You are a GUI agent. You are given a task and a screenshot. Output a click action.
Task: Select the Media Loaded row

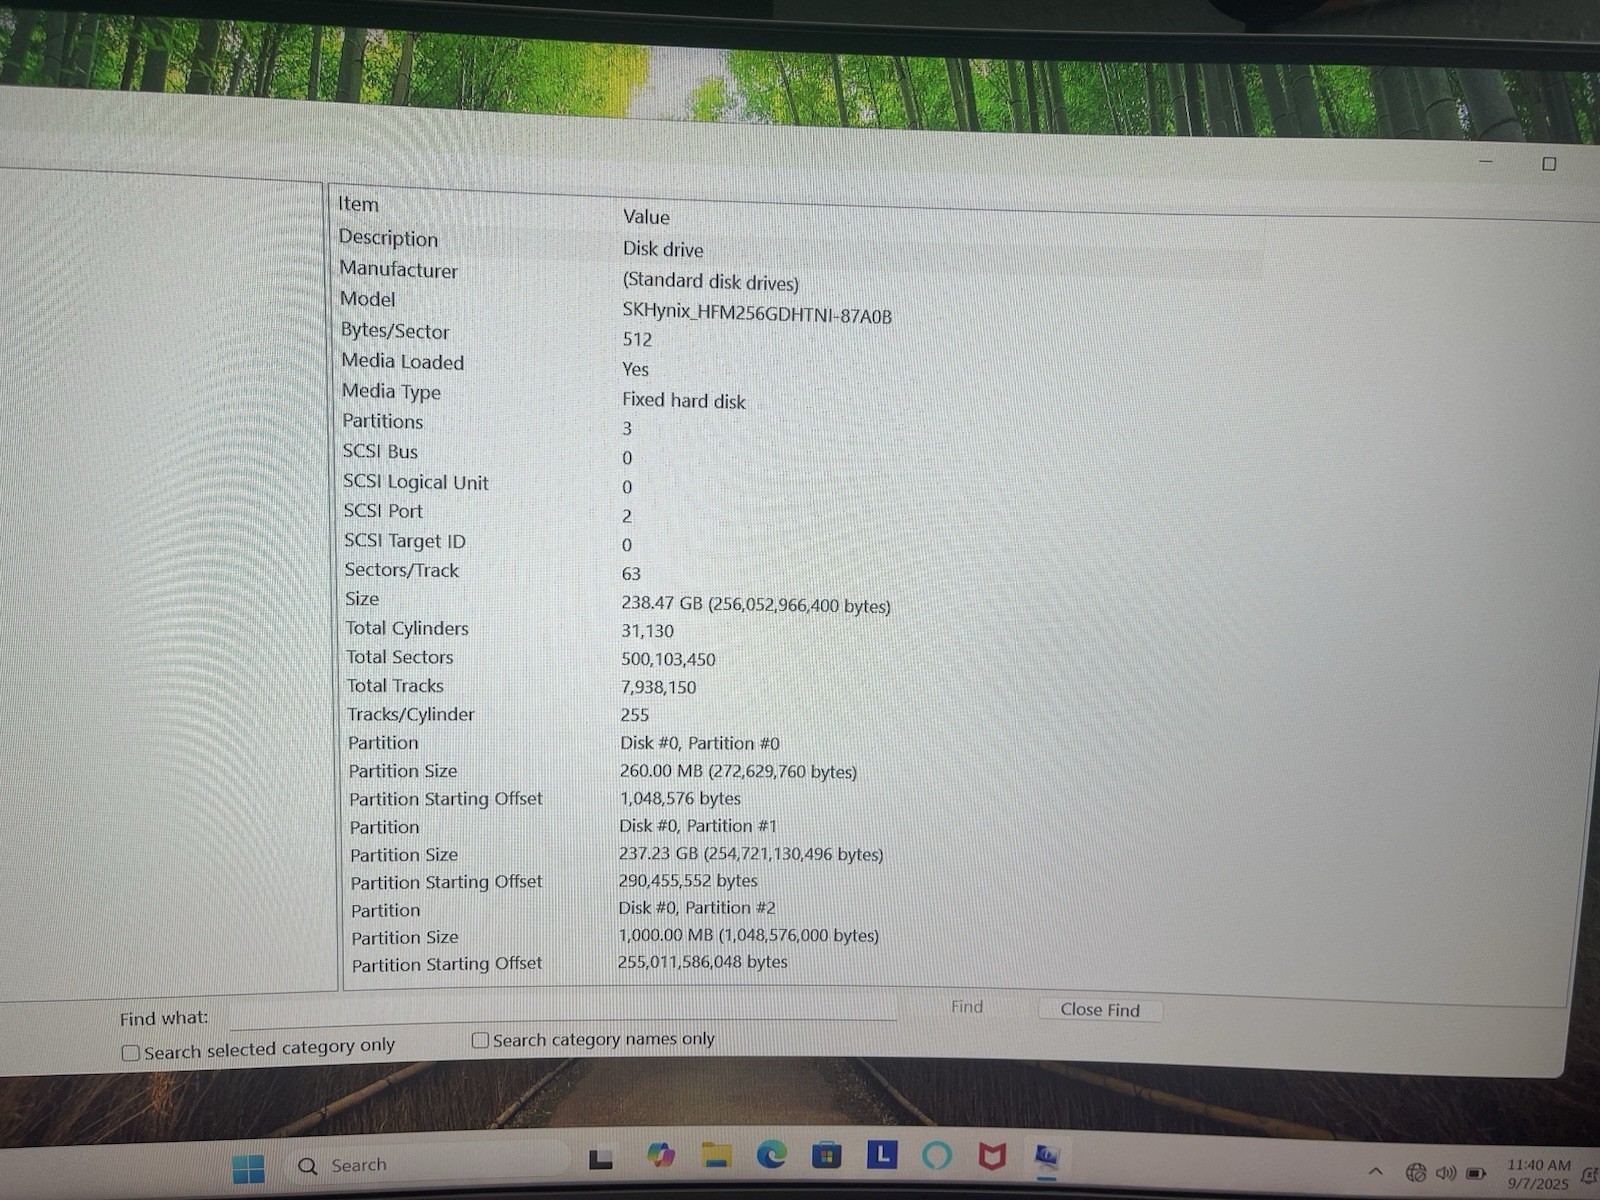tap(402, 361)
